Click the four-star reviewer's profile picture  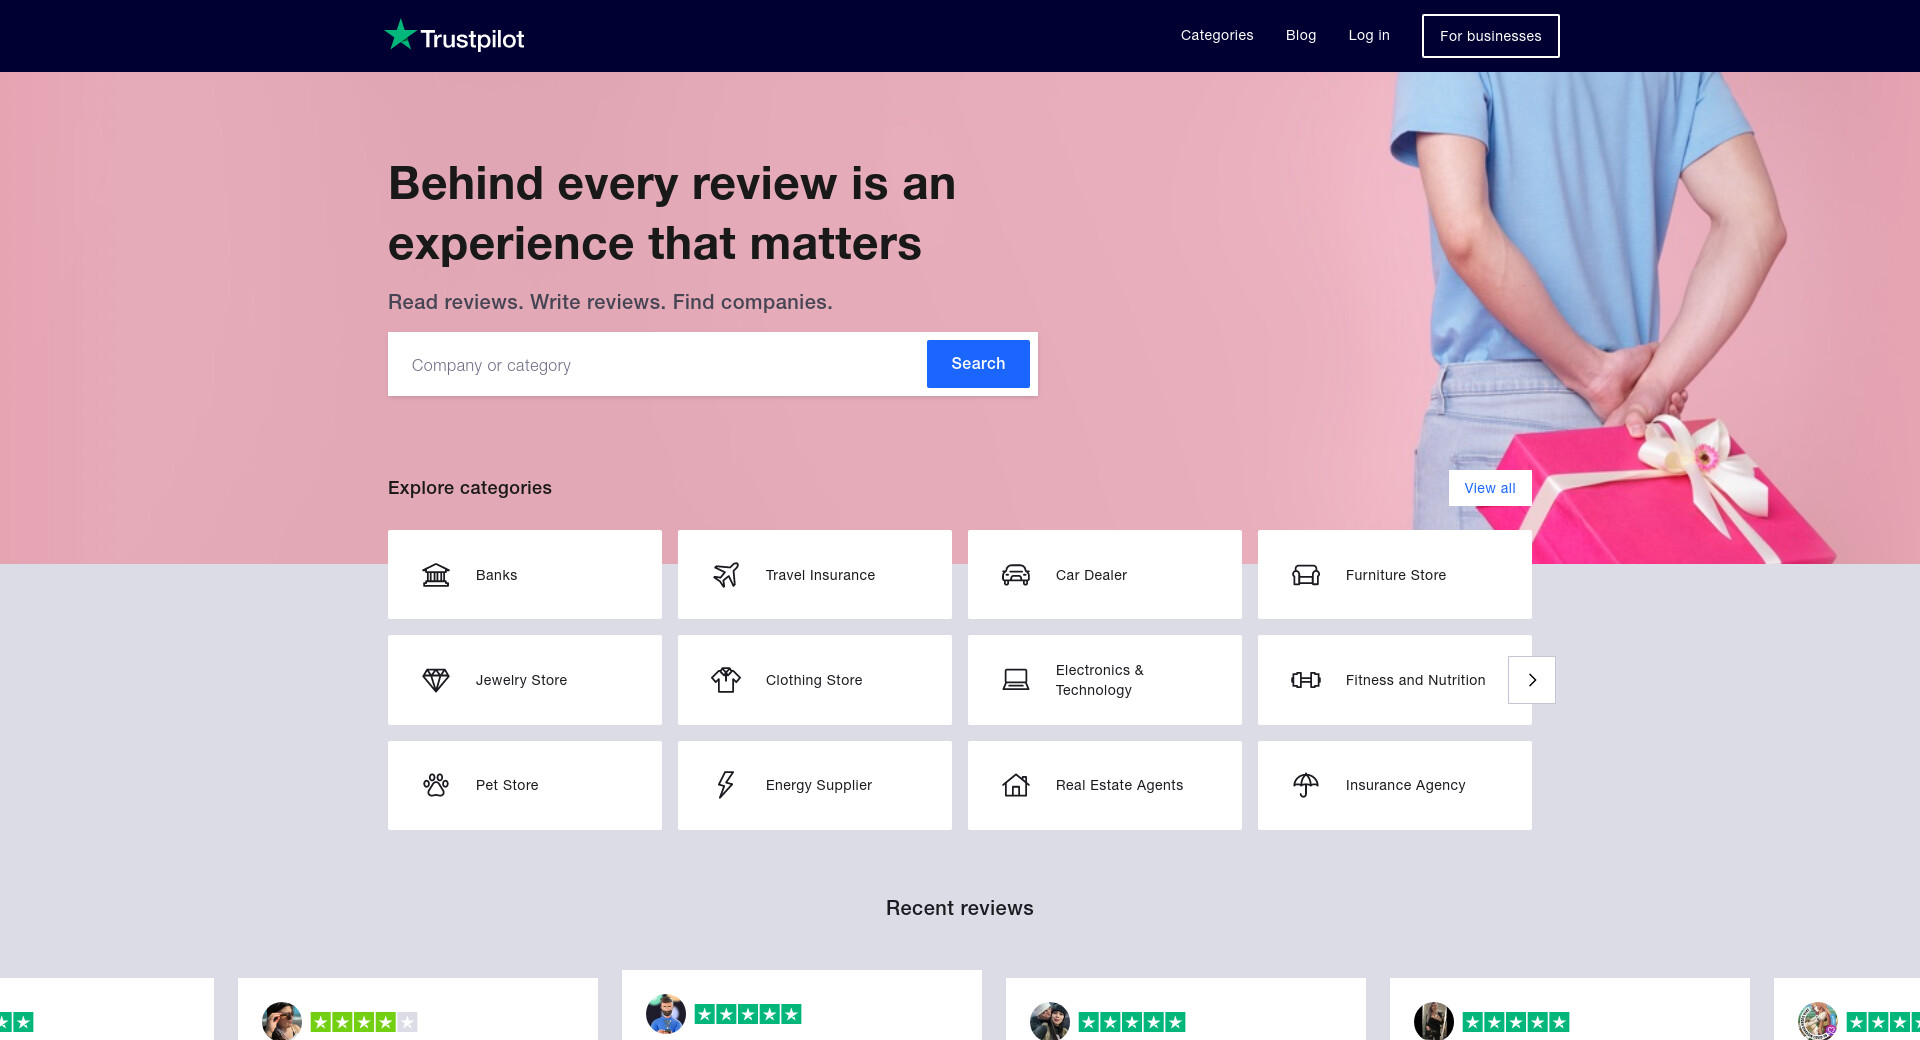coord(282,1021)
